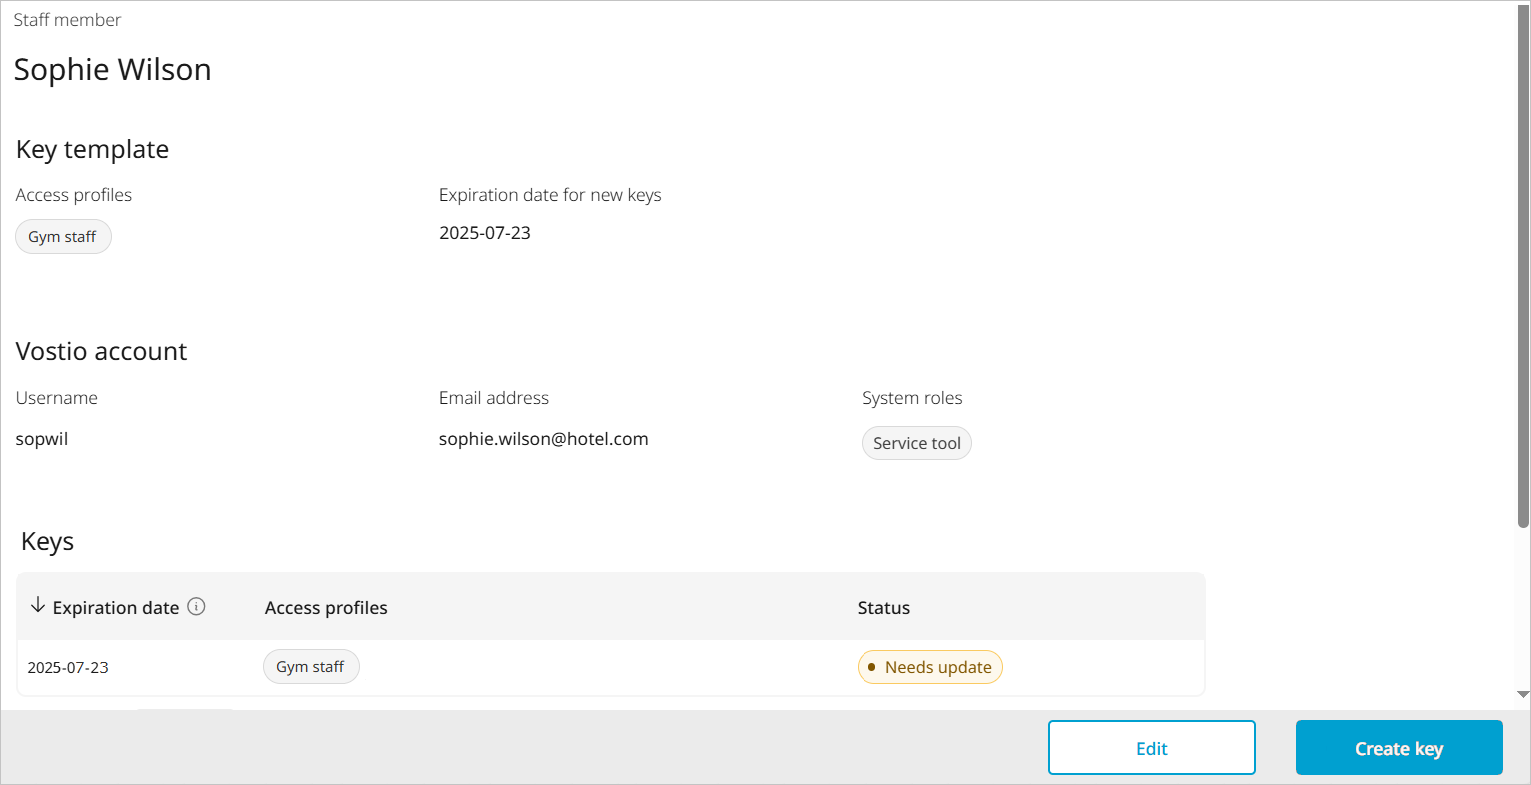The image size is (1531, 785).
Task: Select the 2025-07-23 date in the key row
Action: 68,668
